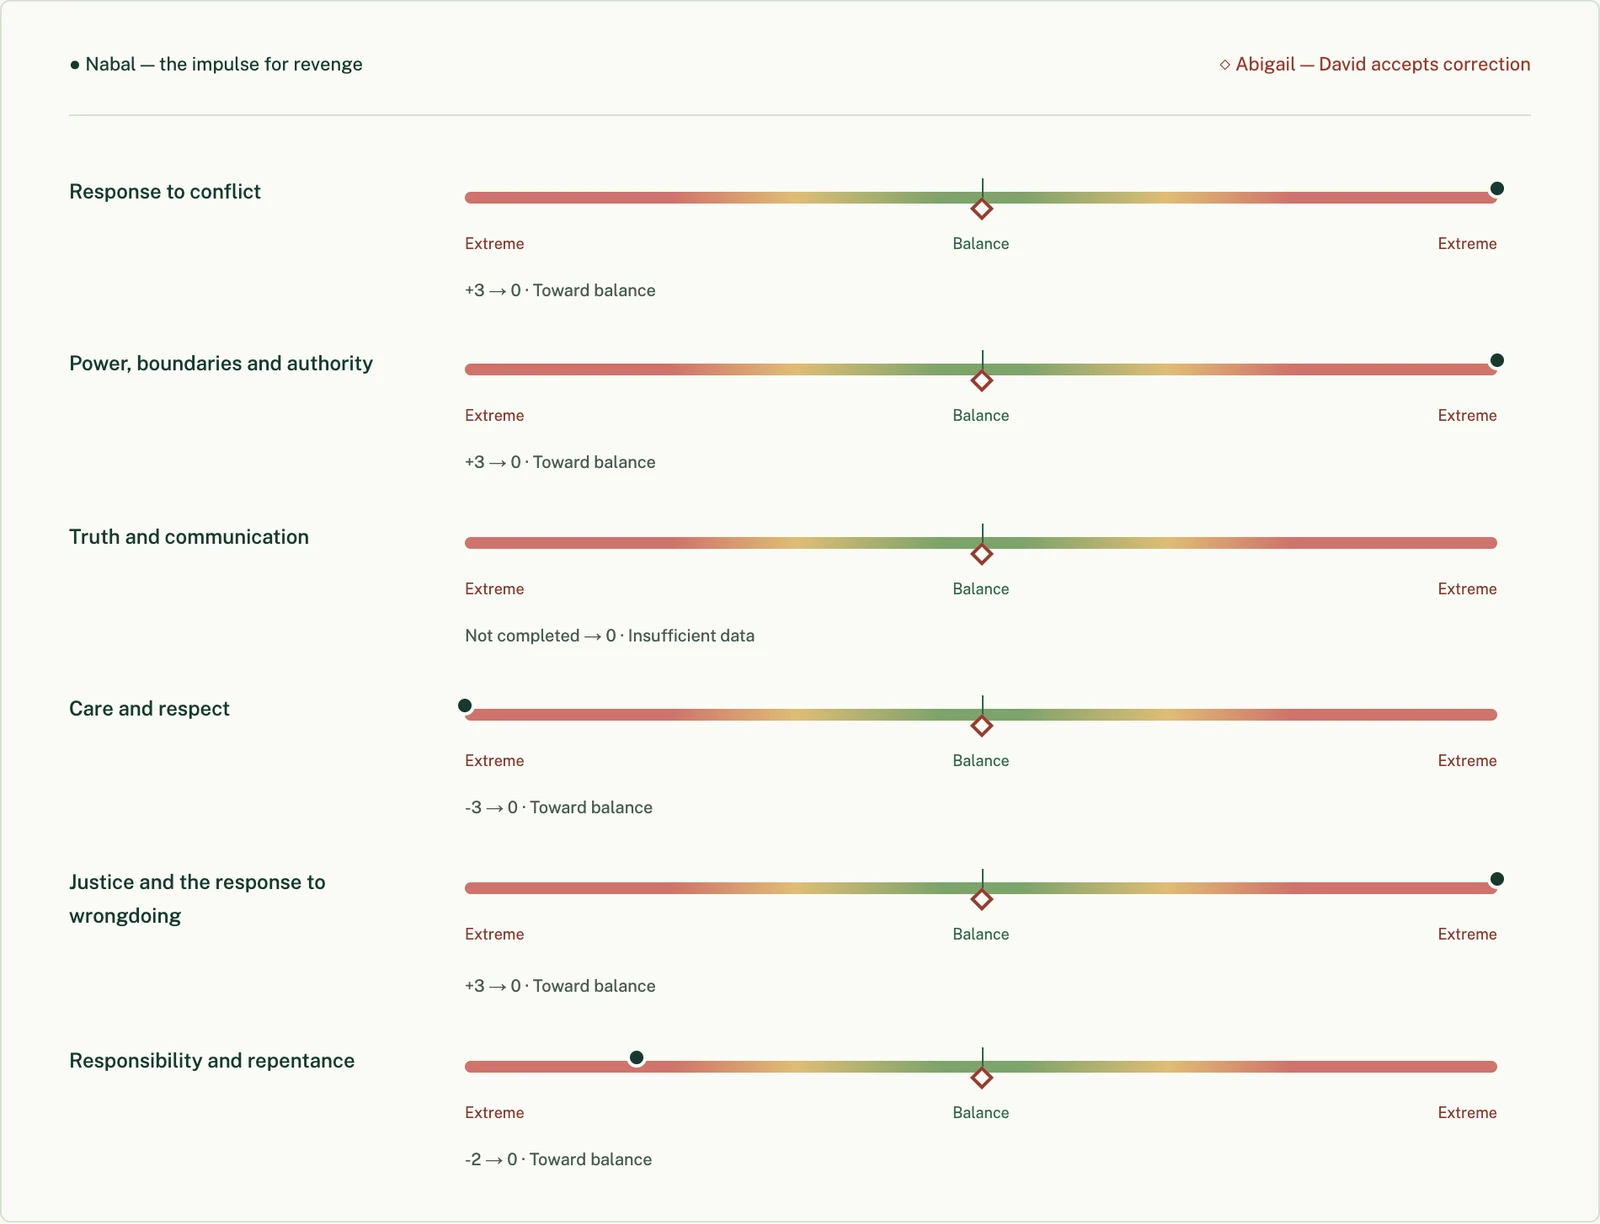
Task: Click right Extreme label under Justice slider
Action: coord(1467,935)
